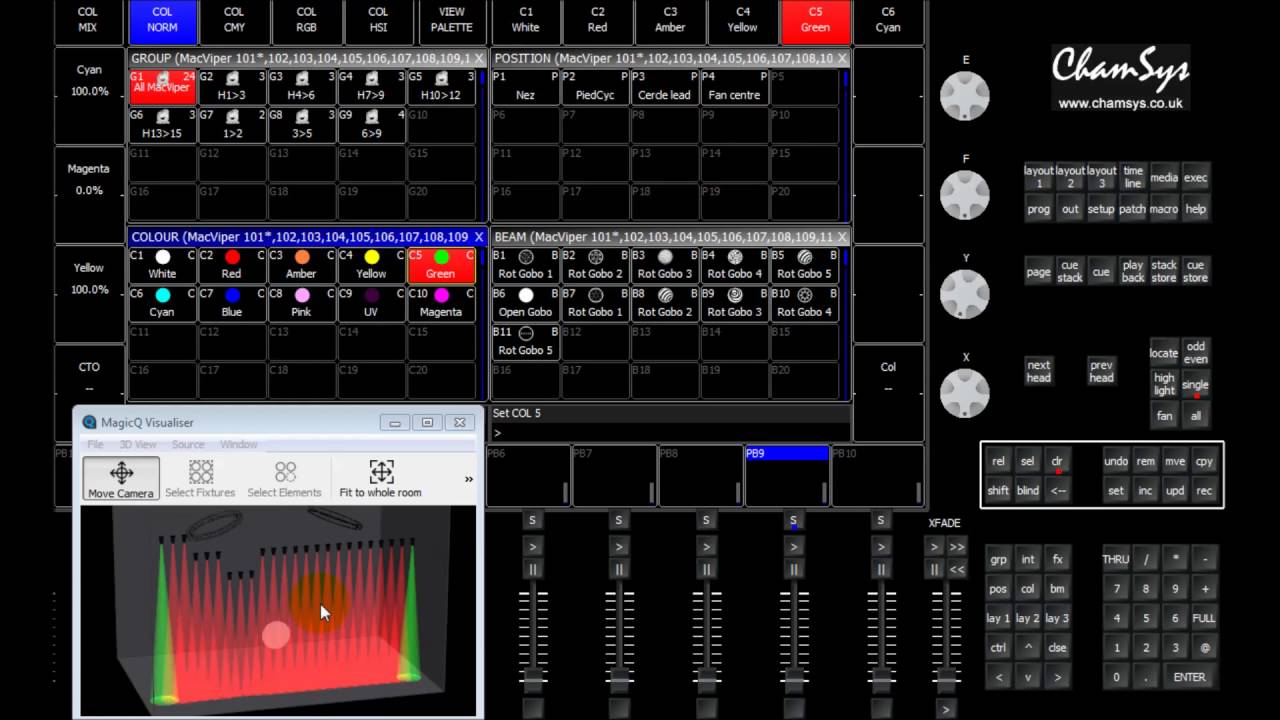The width and height of the screenshot is (1280, 720).
Task: Adjust the PB7 playback fader
Action: click(619, 679)
